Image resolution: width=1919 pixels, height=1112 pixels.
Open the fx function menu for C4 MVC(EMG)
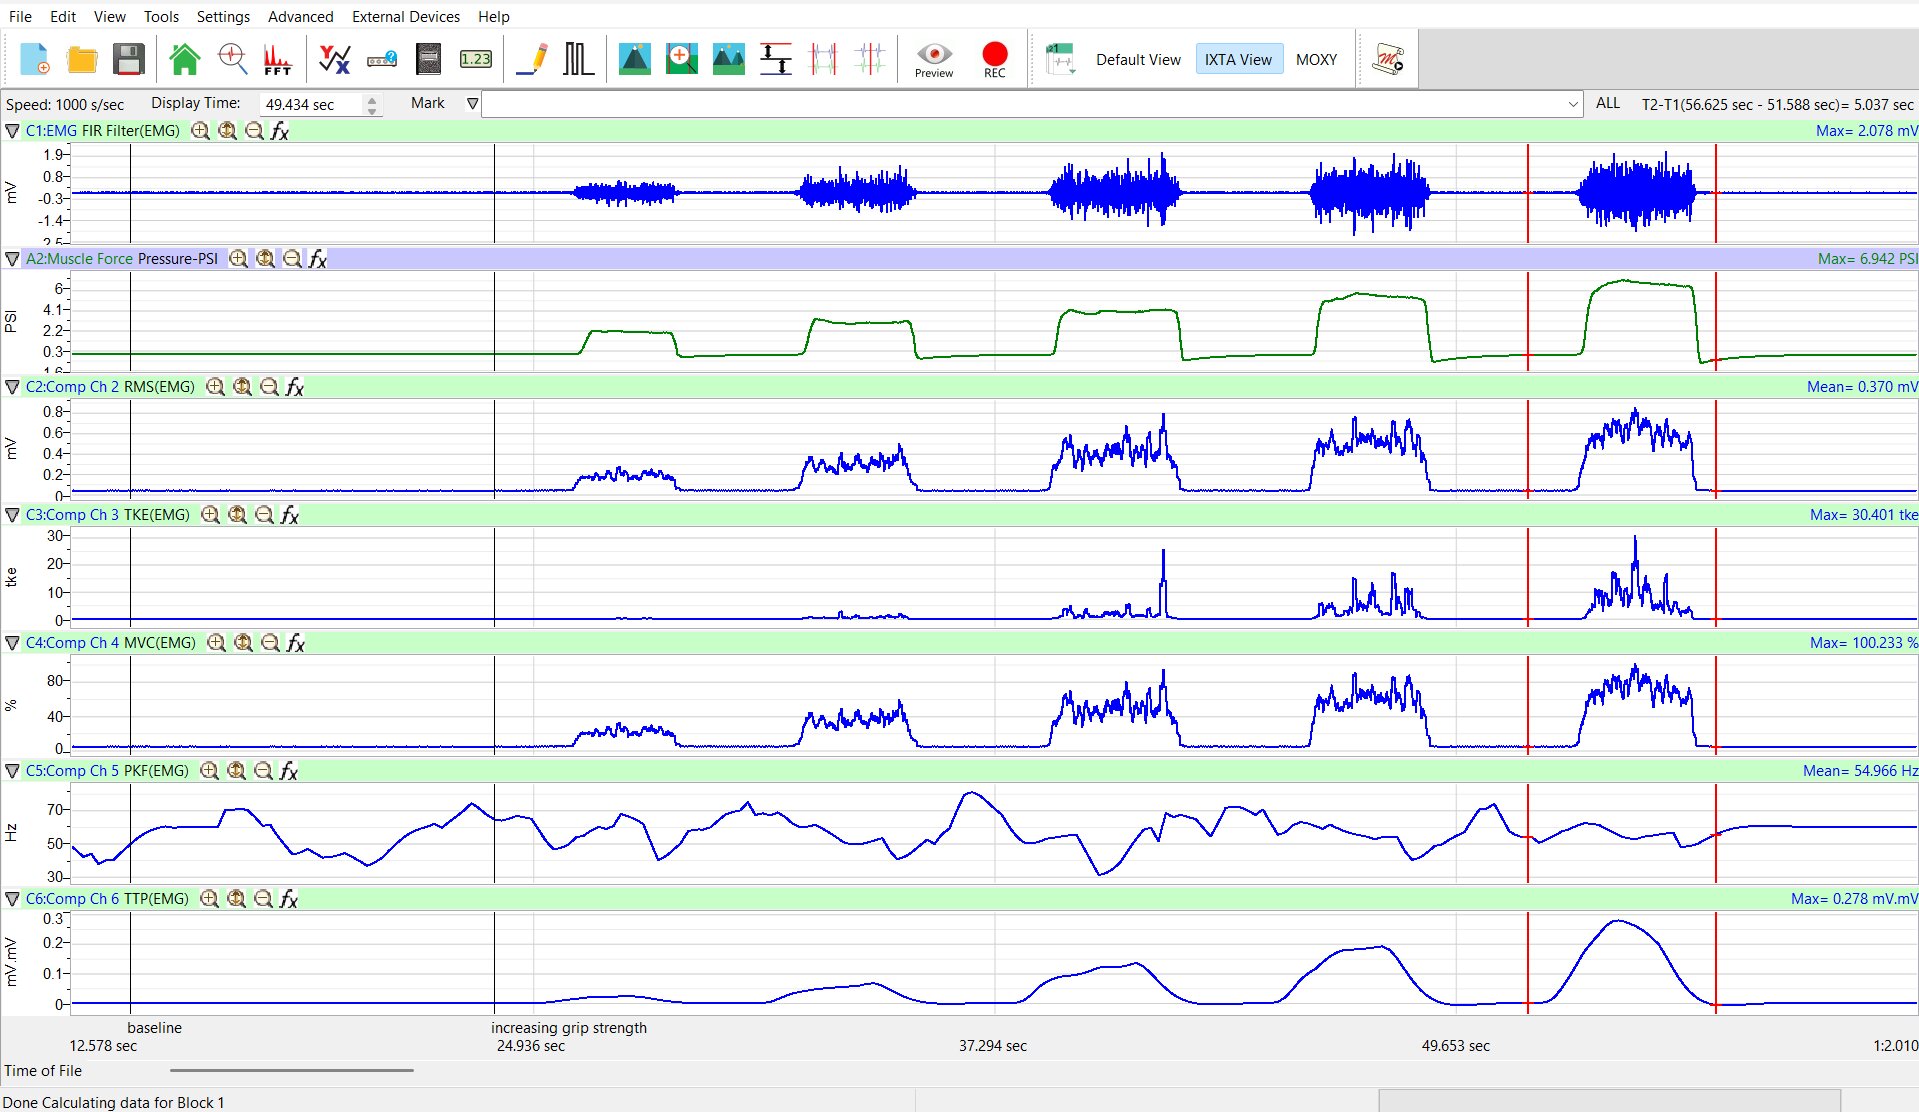(x=296, y=643)
